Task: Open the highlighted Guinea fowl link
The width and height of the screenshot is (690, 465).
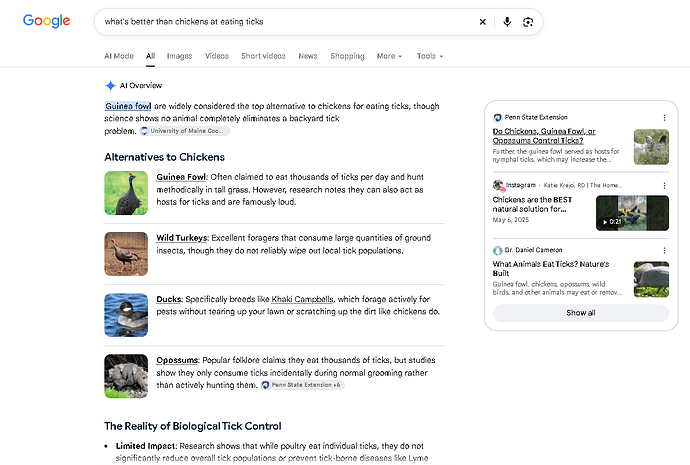Action: pos(128,106)
